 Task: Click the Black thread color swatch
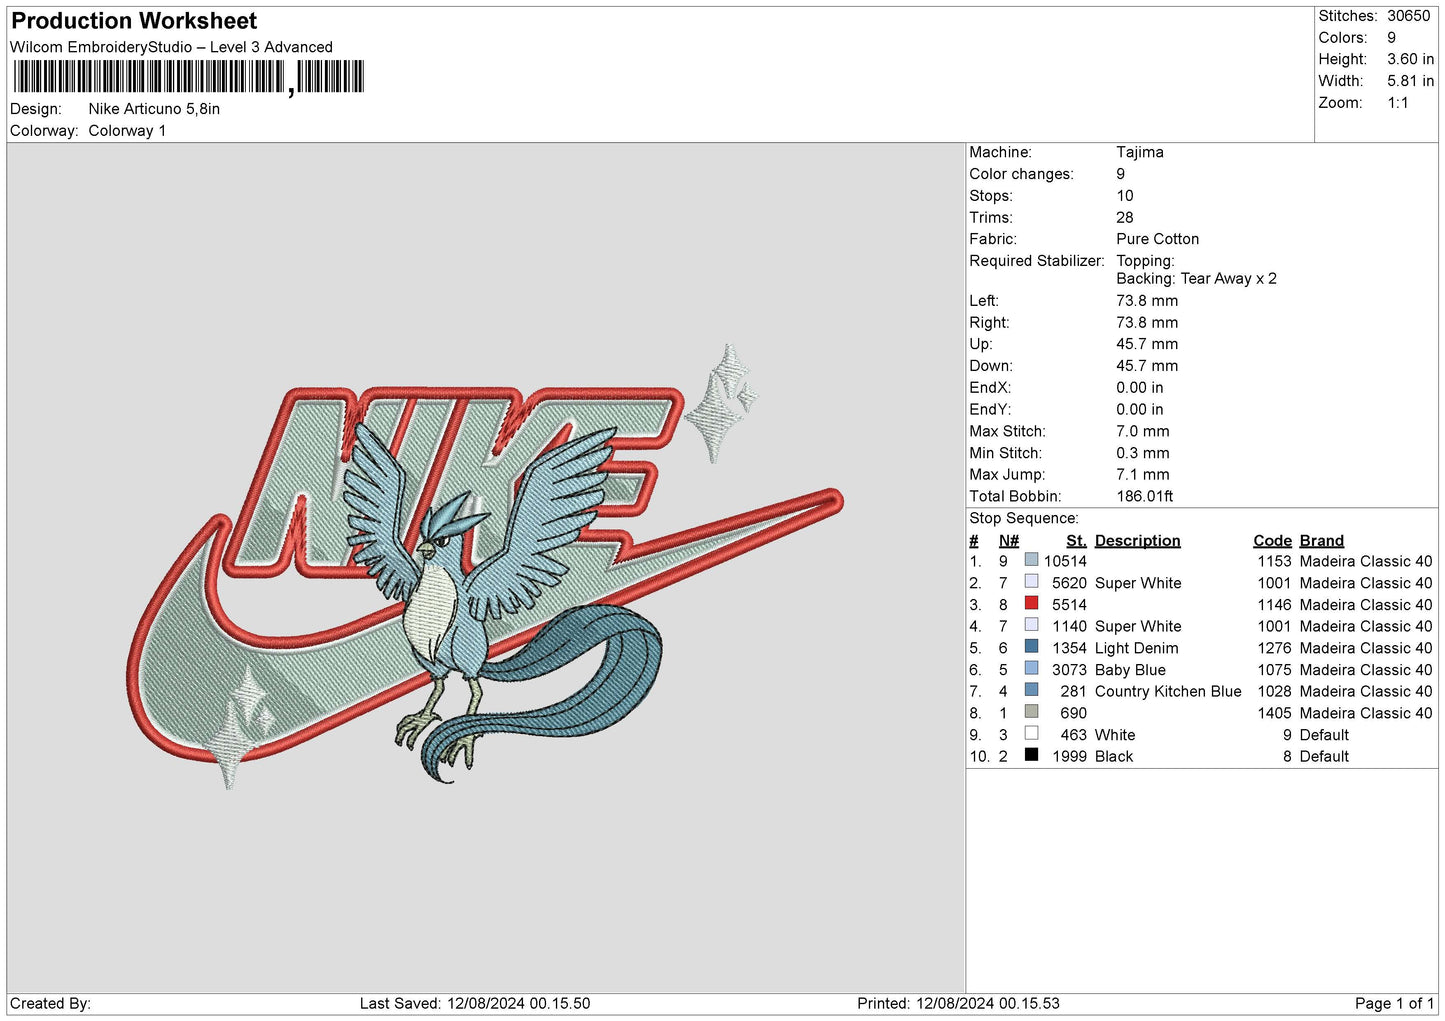coord(1031,755)
